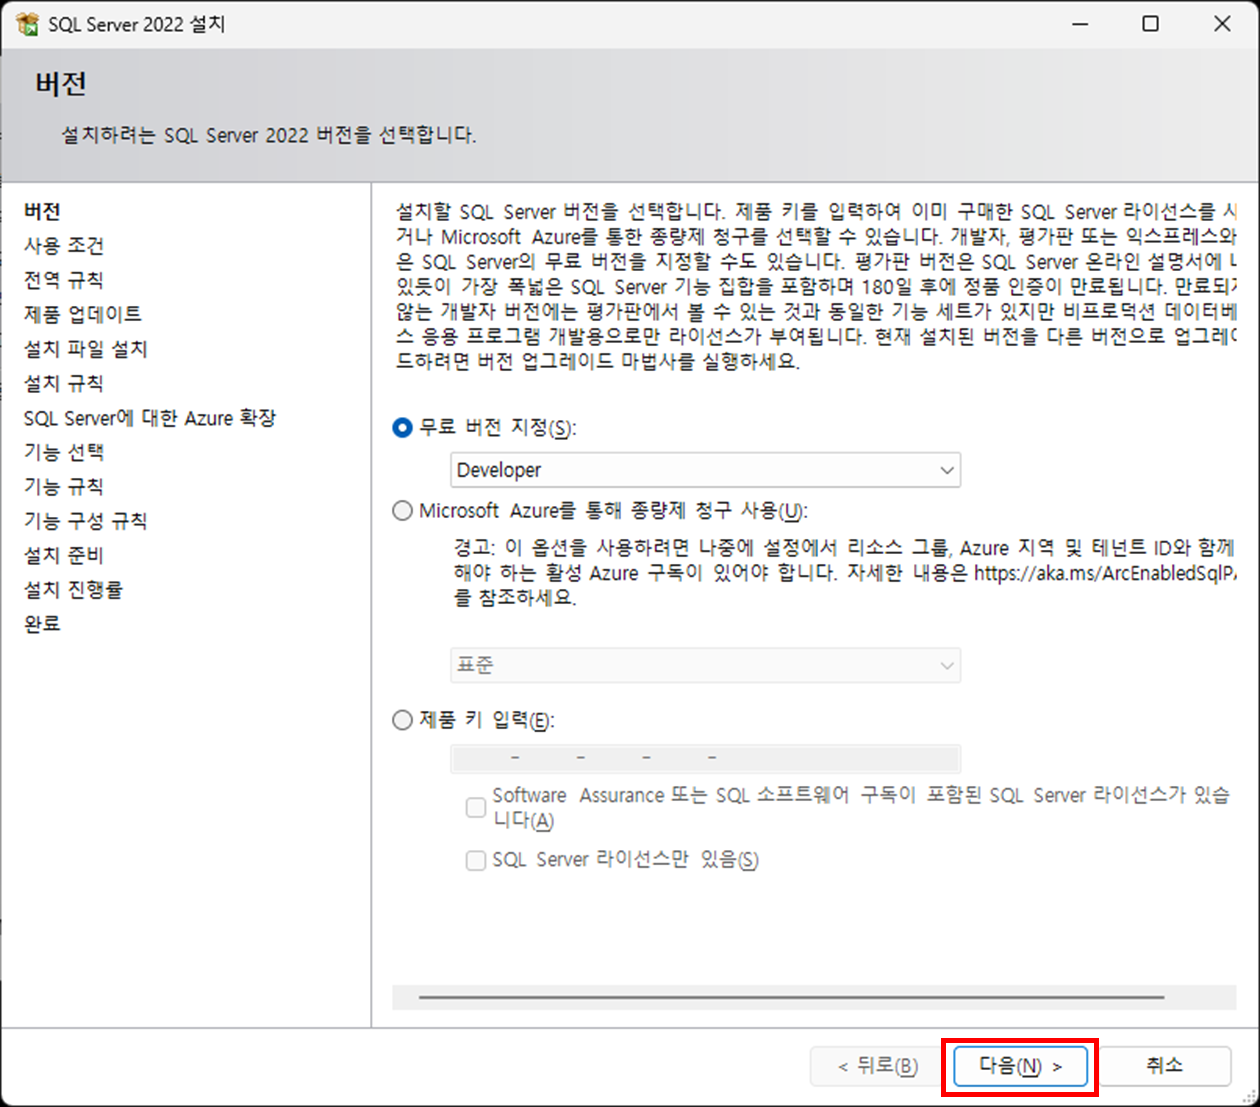Select the 무료 버전 지정 radio button
This screenshot has height=1107, width=1260.
[x=402, y=428]
